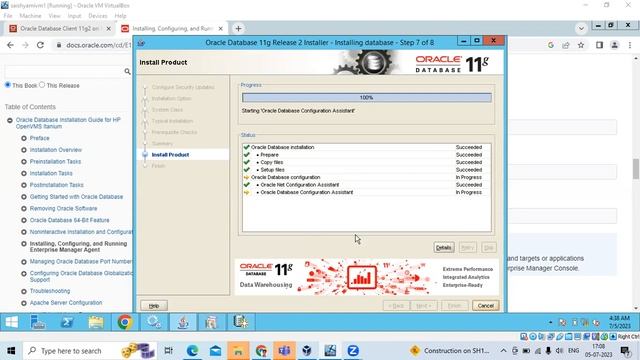
Task: Open Microsoft Edge on host taskbar
Action: tap(192, 351)
